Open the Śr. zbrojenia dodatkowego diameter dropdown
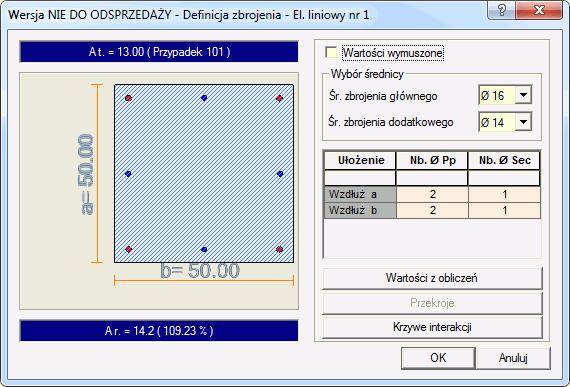This screenshot has height=387, width=570. coord(523,122)
